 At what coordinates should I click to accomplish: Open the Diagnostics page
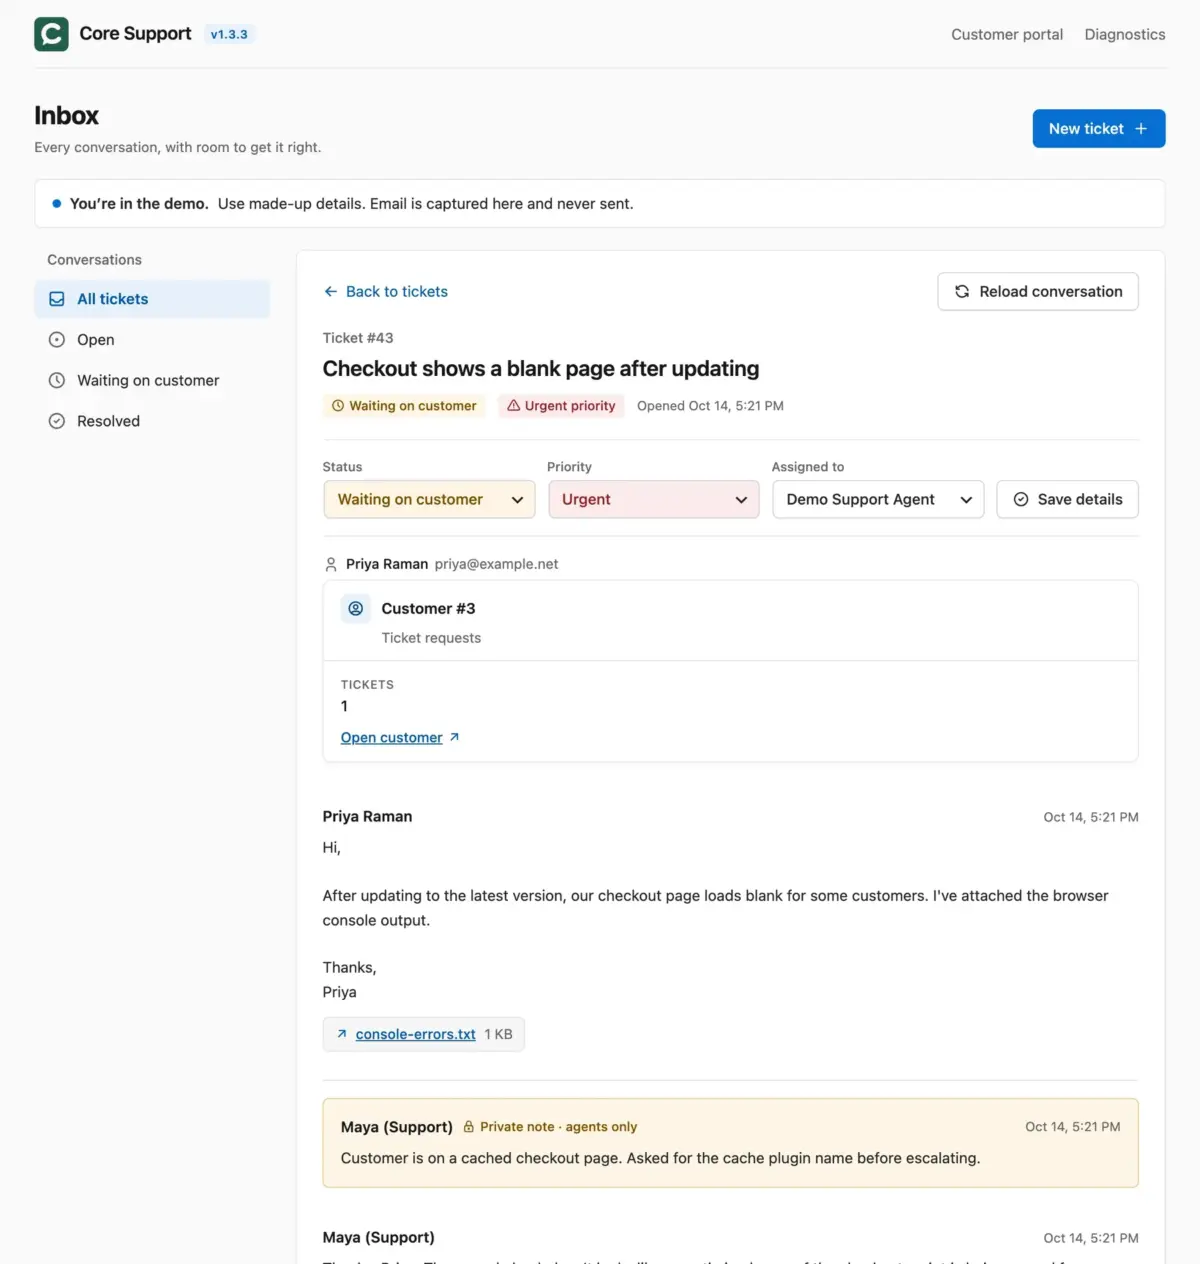(1125, 34)
